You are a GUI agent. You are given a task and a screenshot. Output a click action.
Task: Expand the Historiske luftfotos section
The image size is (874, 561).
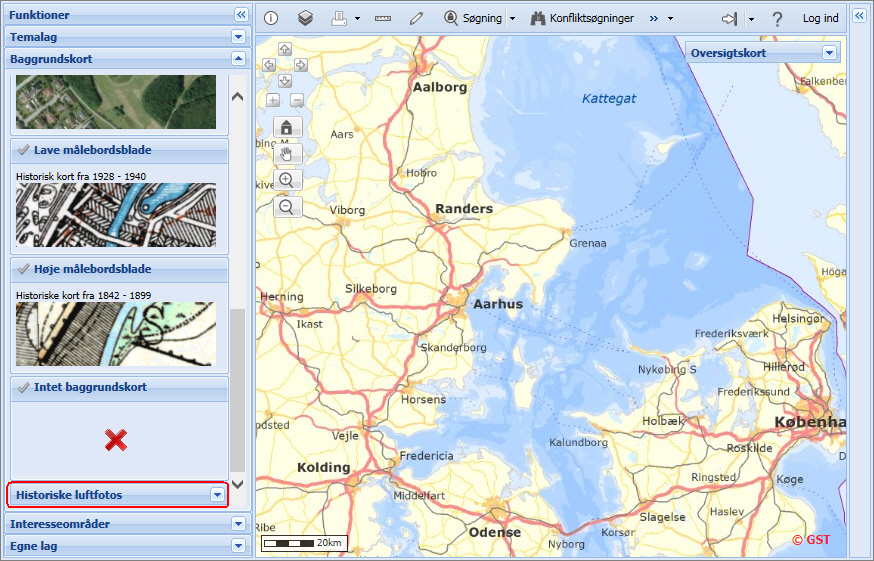tap(217, 495)
